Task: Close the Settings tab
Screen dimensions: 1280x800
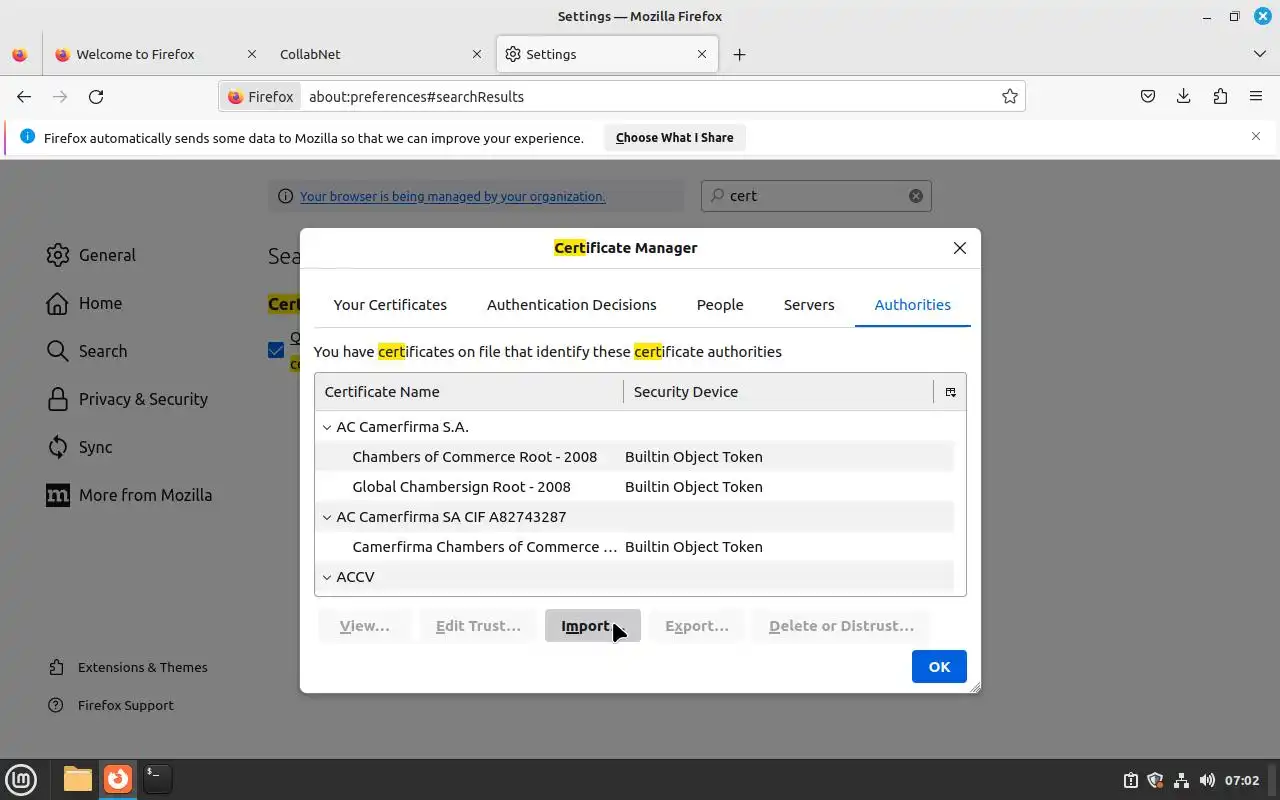Action: [x=702, y=54]
